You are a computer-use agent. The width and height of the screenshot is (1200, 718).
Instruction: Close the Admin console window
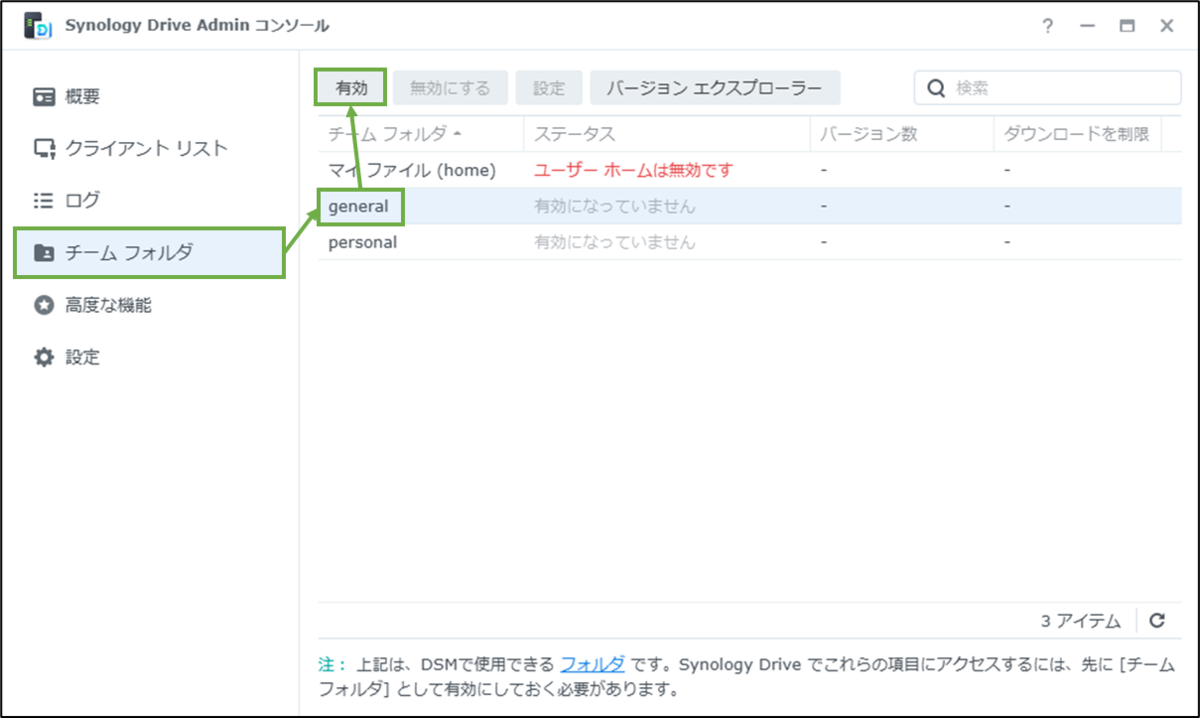click(1167, 27)
